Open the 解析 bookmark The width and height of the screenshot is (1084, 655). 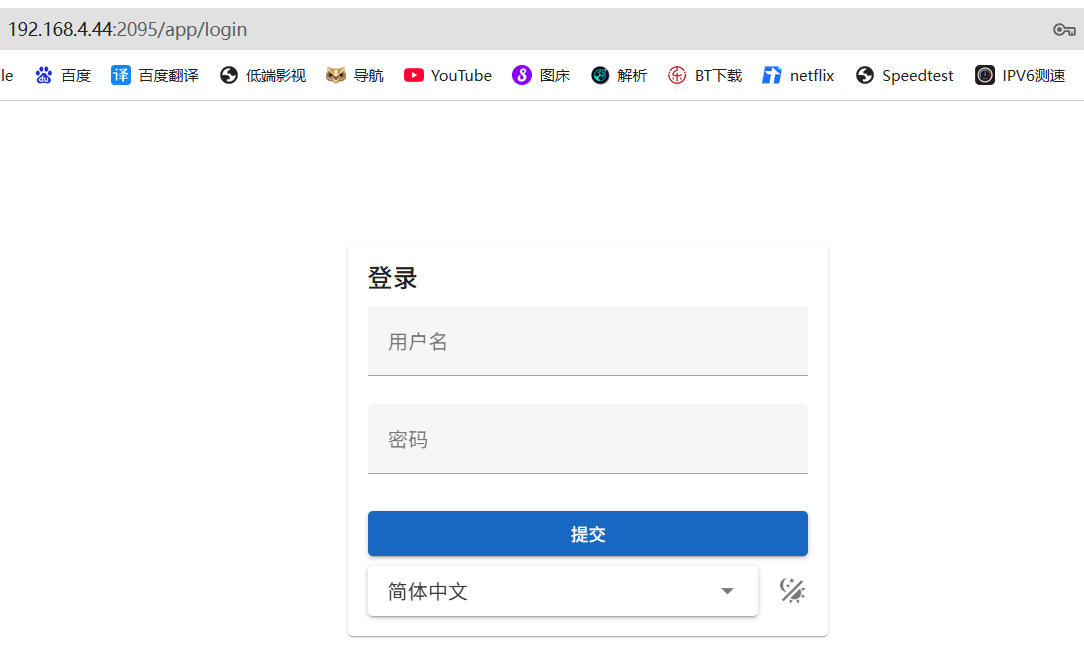tap(619, 76)
